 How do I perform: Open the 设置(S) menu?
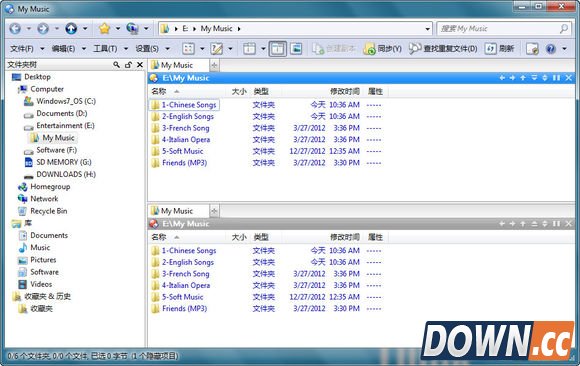click(147, 48)
